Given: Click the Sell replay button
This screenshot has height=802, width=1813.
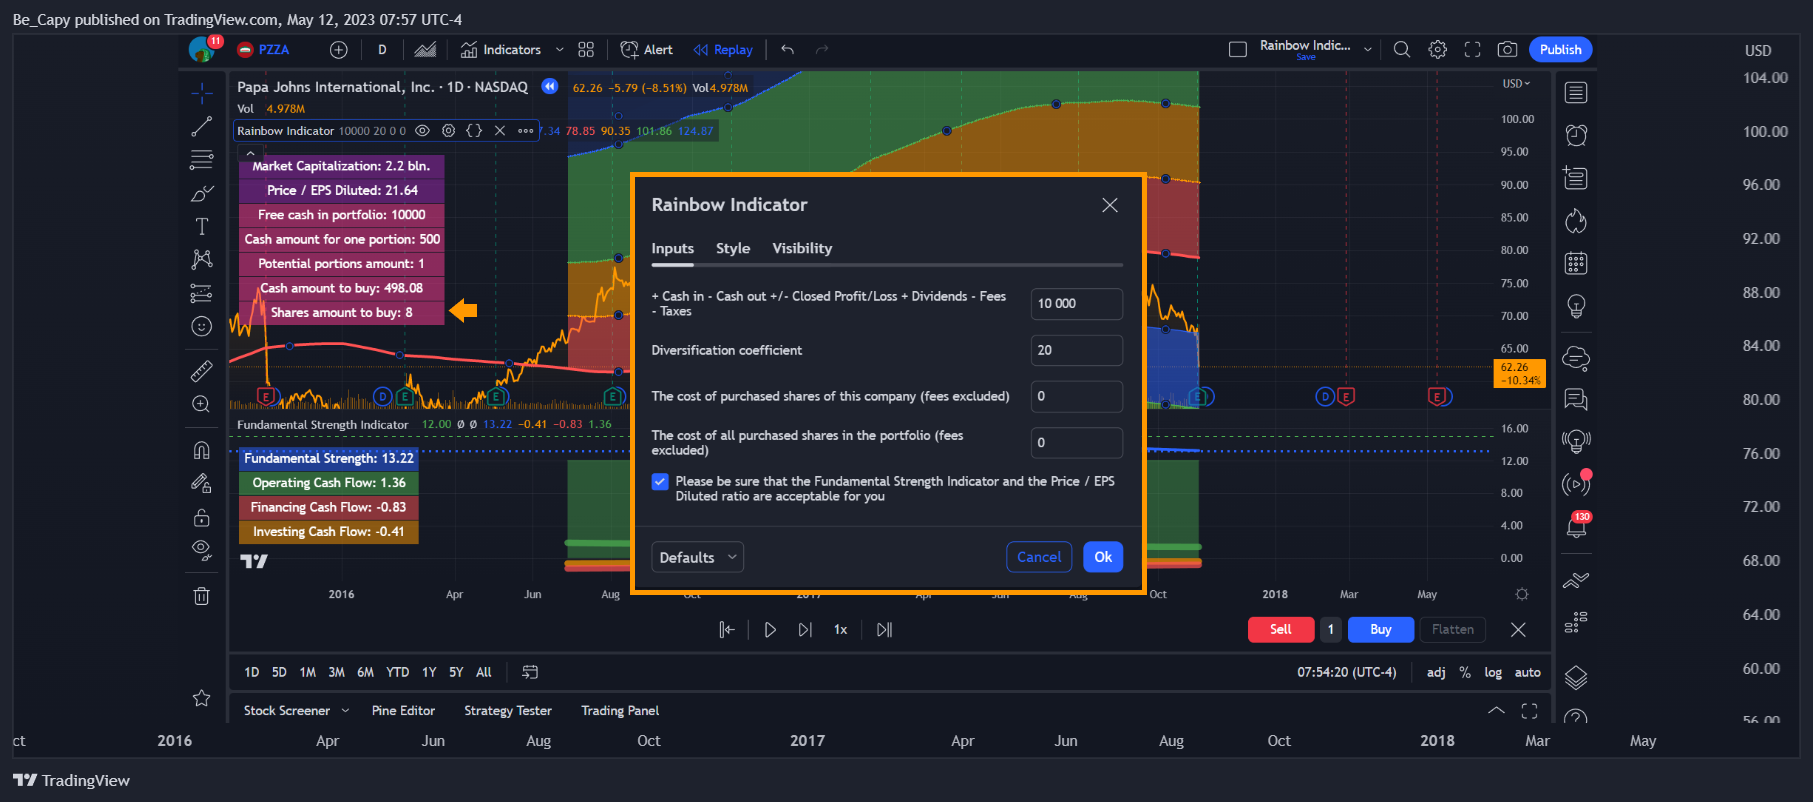Looking at the screenshot, I should click(1281, 630).
